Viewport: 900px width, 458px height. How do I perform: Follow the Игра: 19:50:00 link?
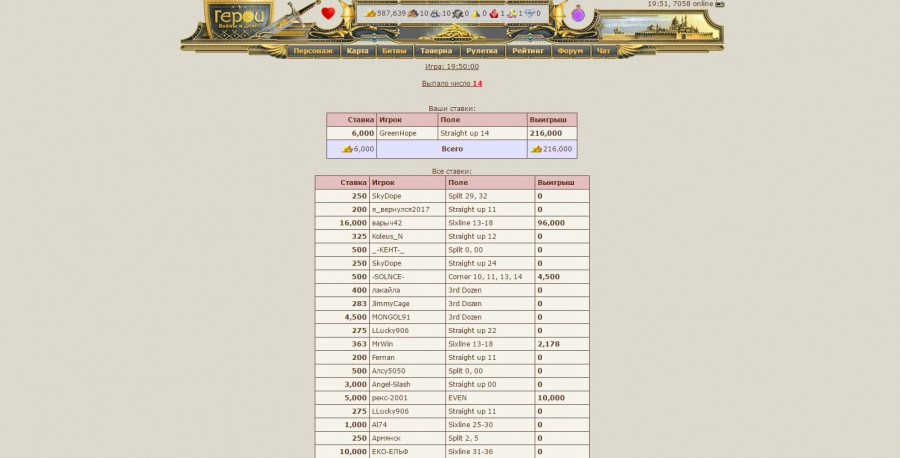[x=452, y=67]
